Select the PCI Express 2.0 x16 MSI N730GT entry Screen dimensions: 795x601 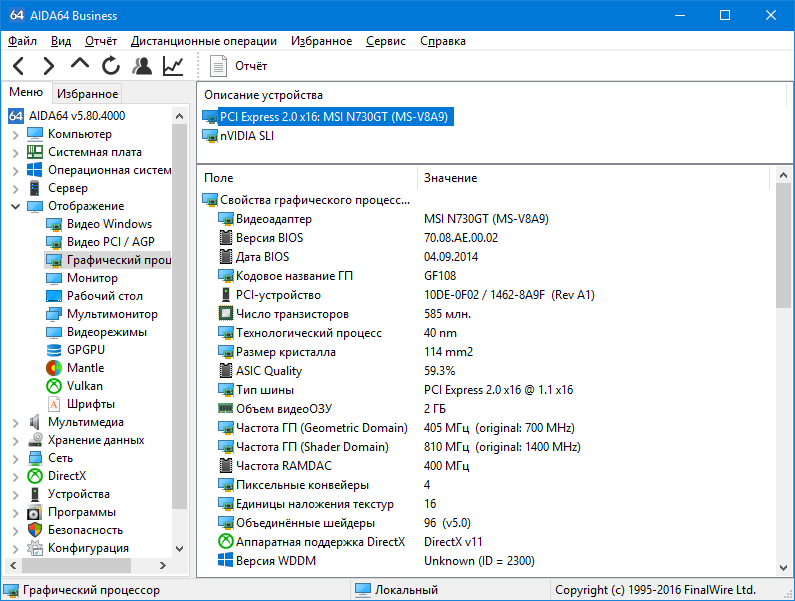[334, 117]
